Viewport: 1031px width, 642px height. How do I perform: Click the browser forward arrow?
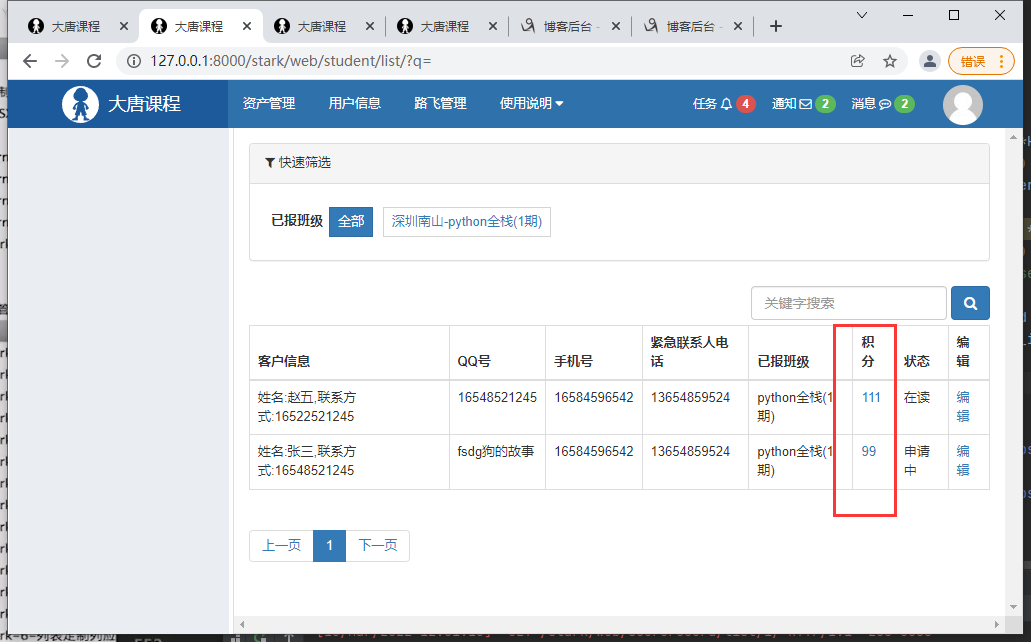coord(62,61)
